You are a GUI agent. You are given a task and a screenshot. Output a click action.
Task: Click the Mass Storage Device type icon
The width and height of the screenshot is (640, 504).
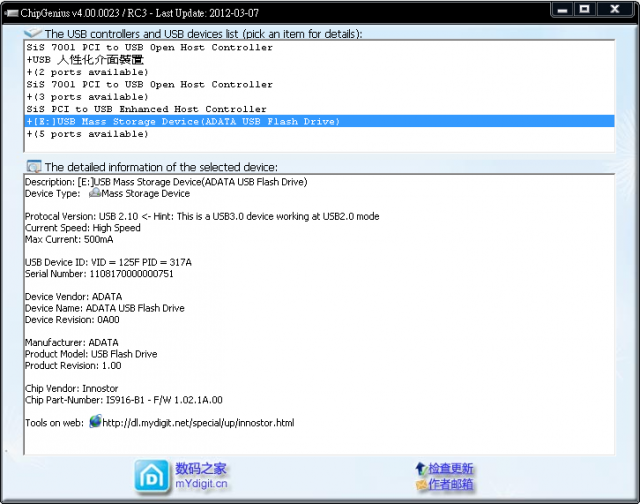point(95,193)
